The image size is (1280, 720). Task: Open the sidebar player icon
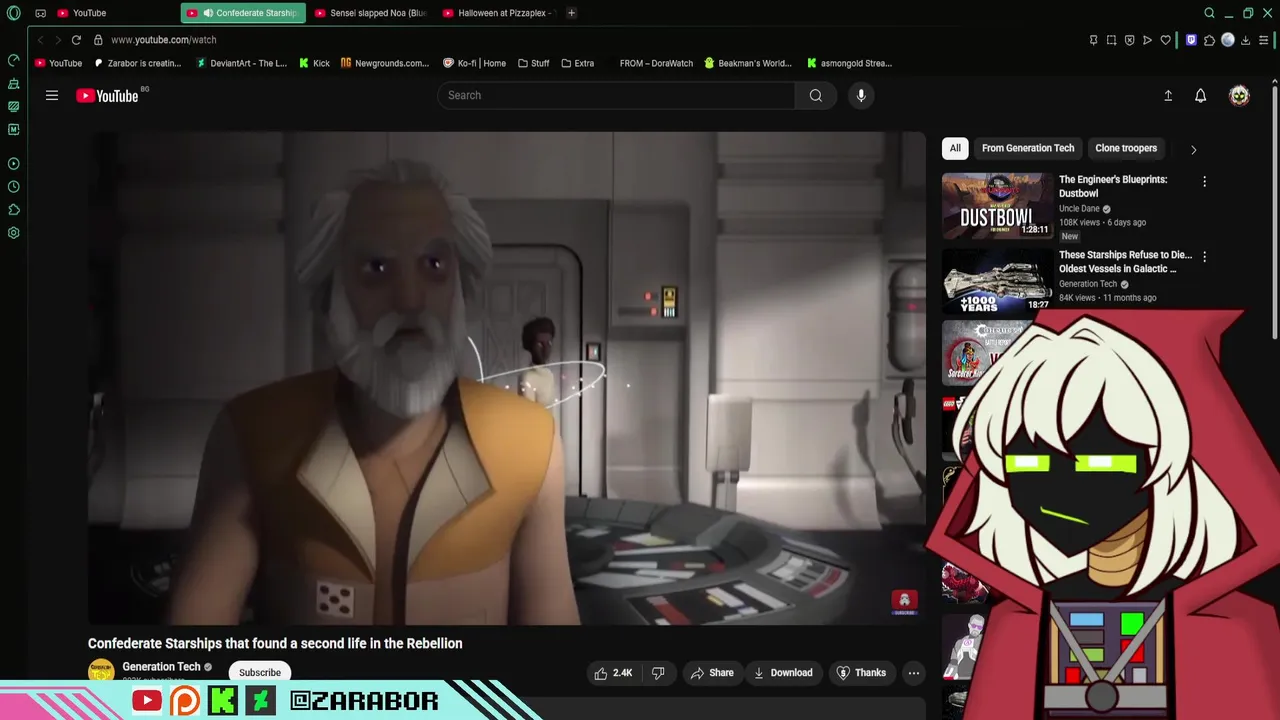click(x=13, y=164)
